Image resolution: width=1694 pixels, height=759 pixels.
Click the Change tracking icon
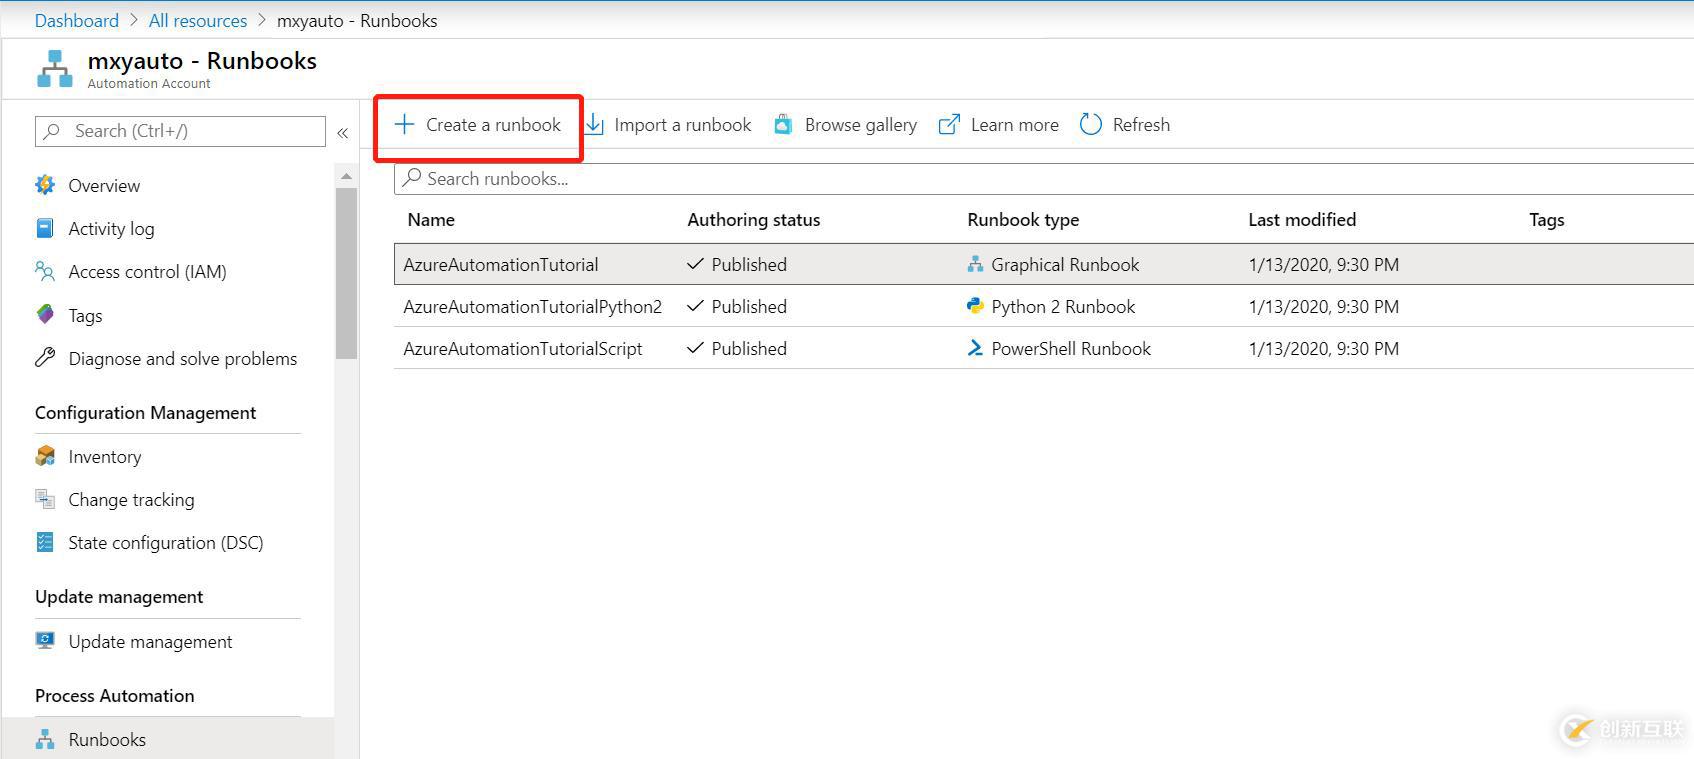point(45,499)
